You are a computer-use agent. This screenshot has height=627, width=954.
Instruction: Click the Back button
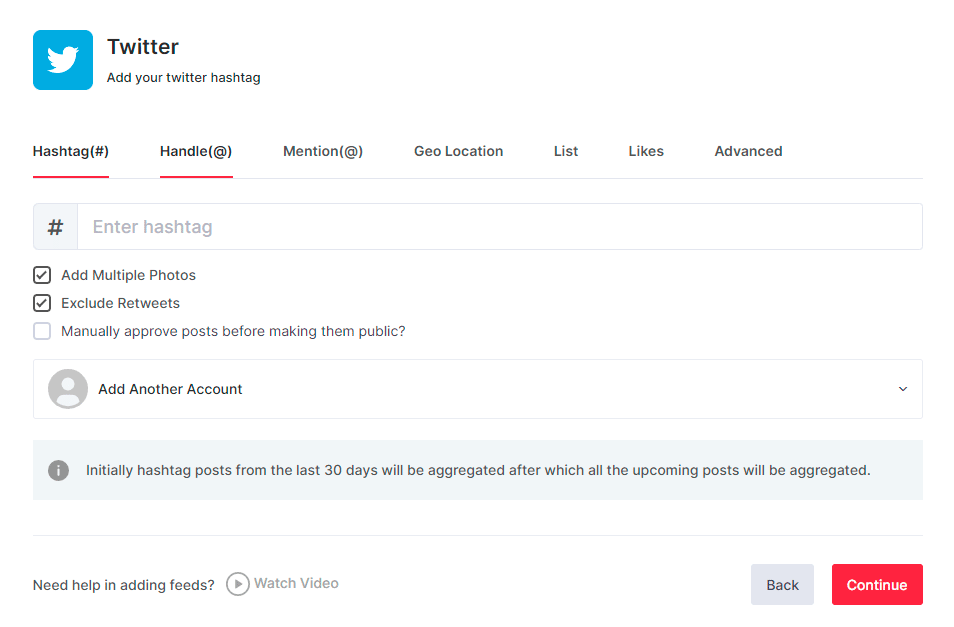[x=782, y=585]
